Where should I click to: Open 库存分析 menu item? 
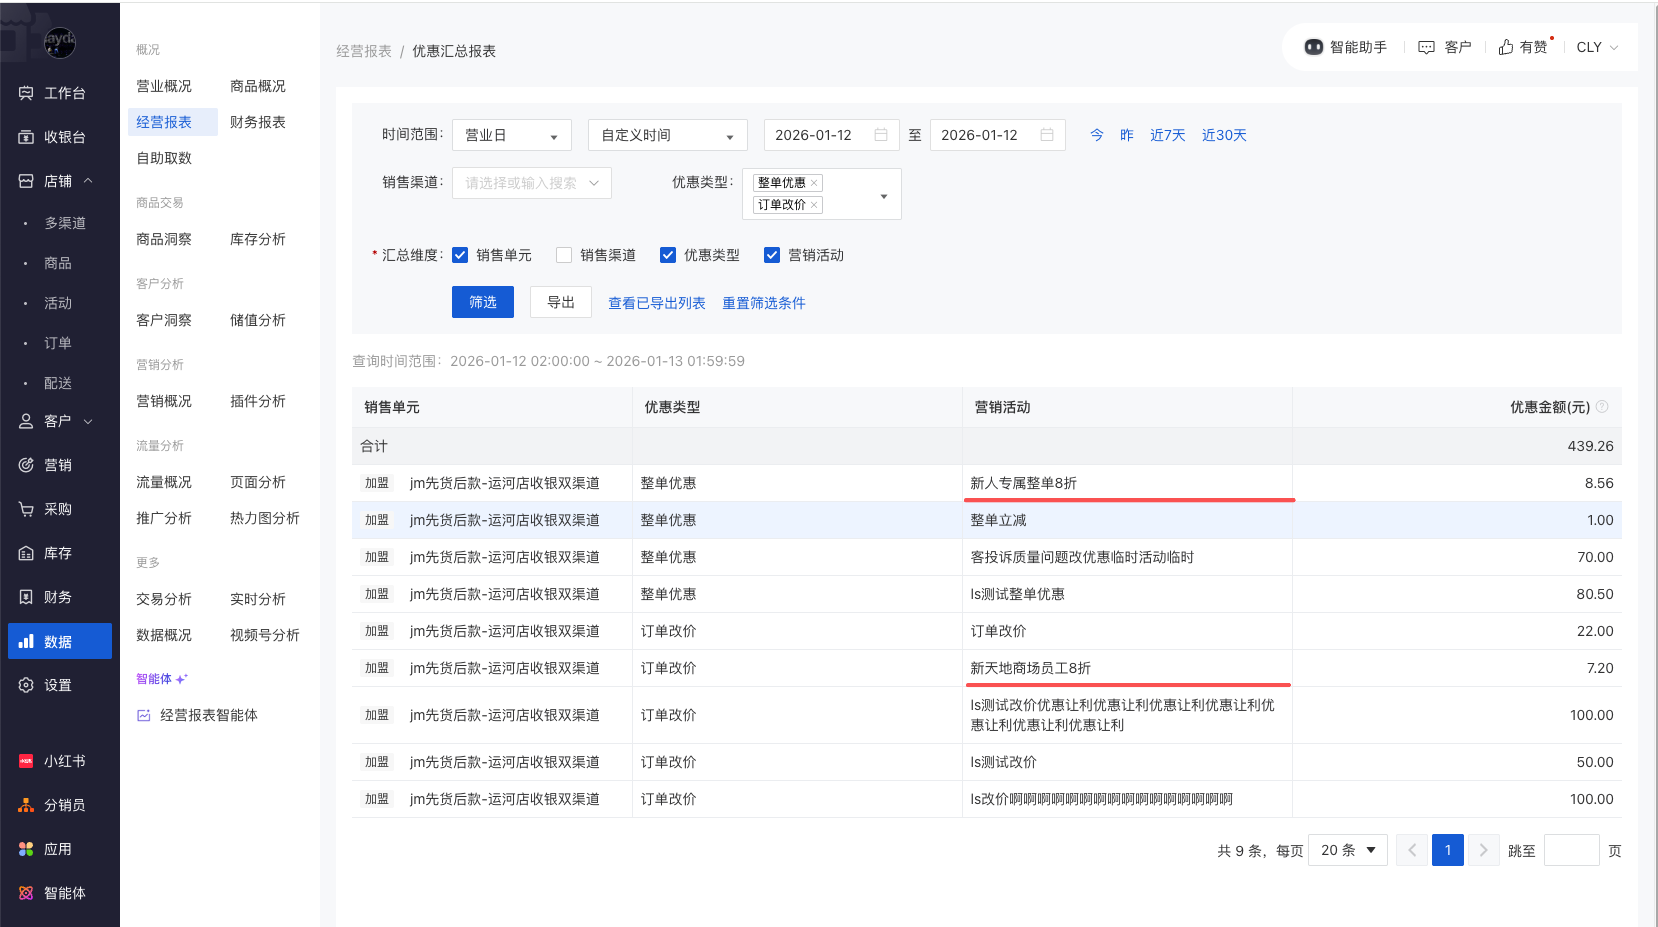click(257, 239)
